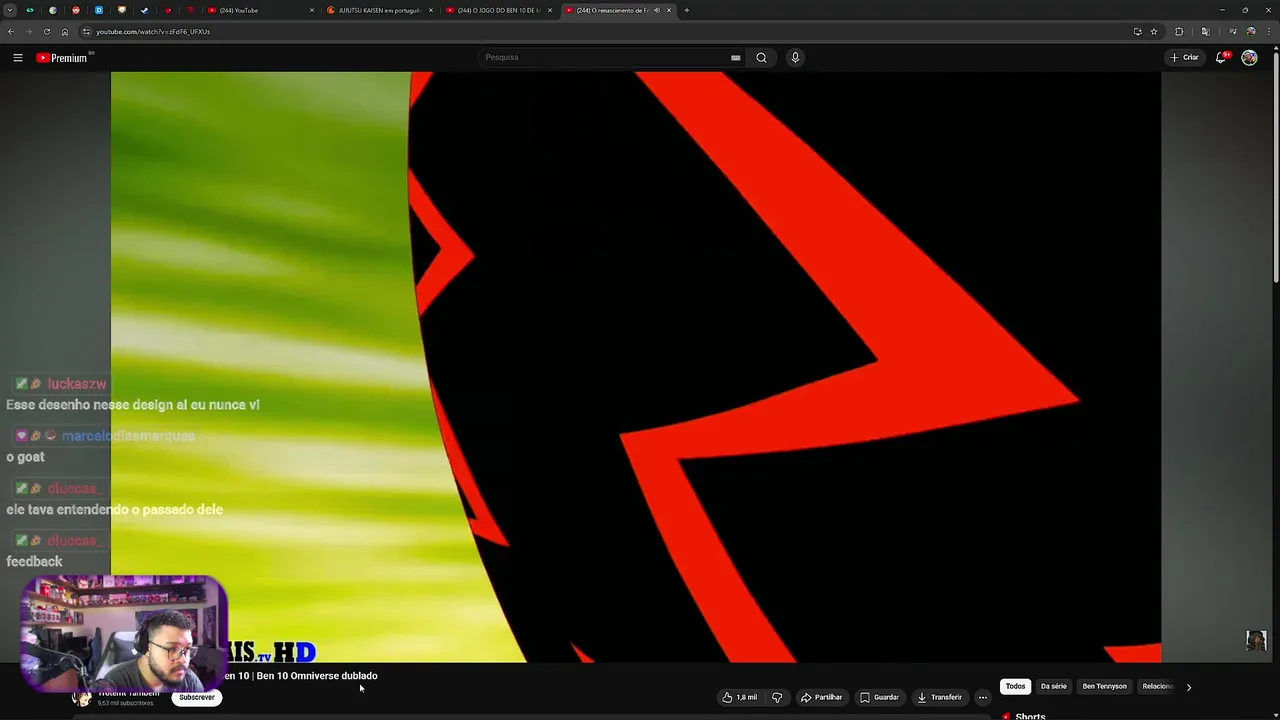
Task: Show more filter chips with right arrow
Action: [1189, 687]
